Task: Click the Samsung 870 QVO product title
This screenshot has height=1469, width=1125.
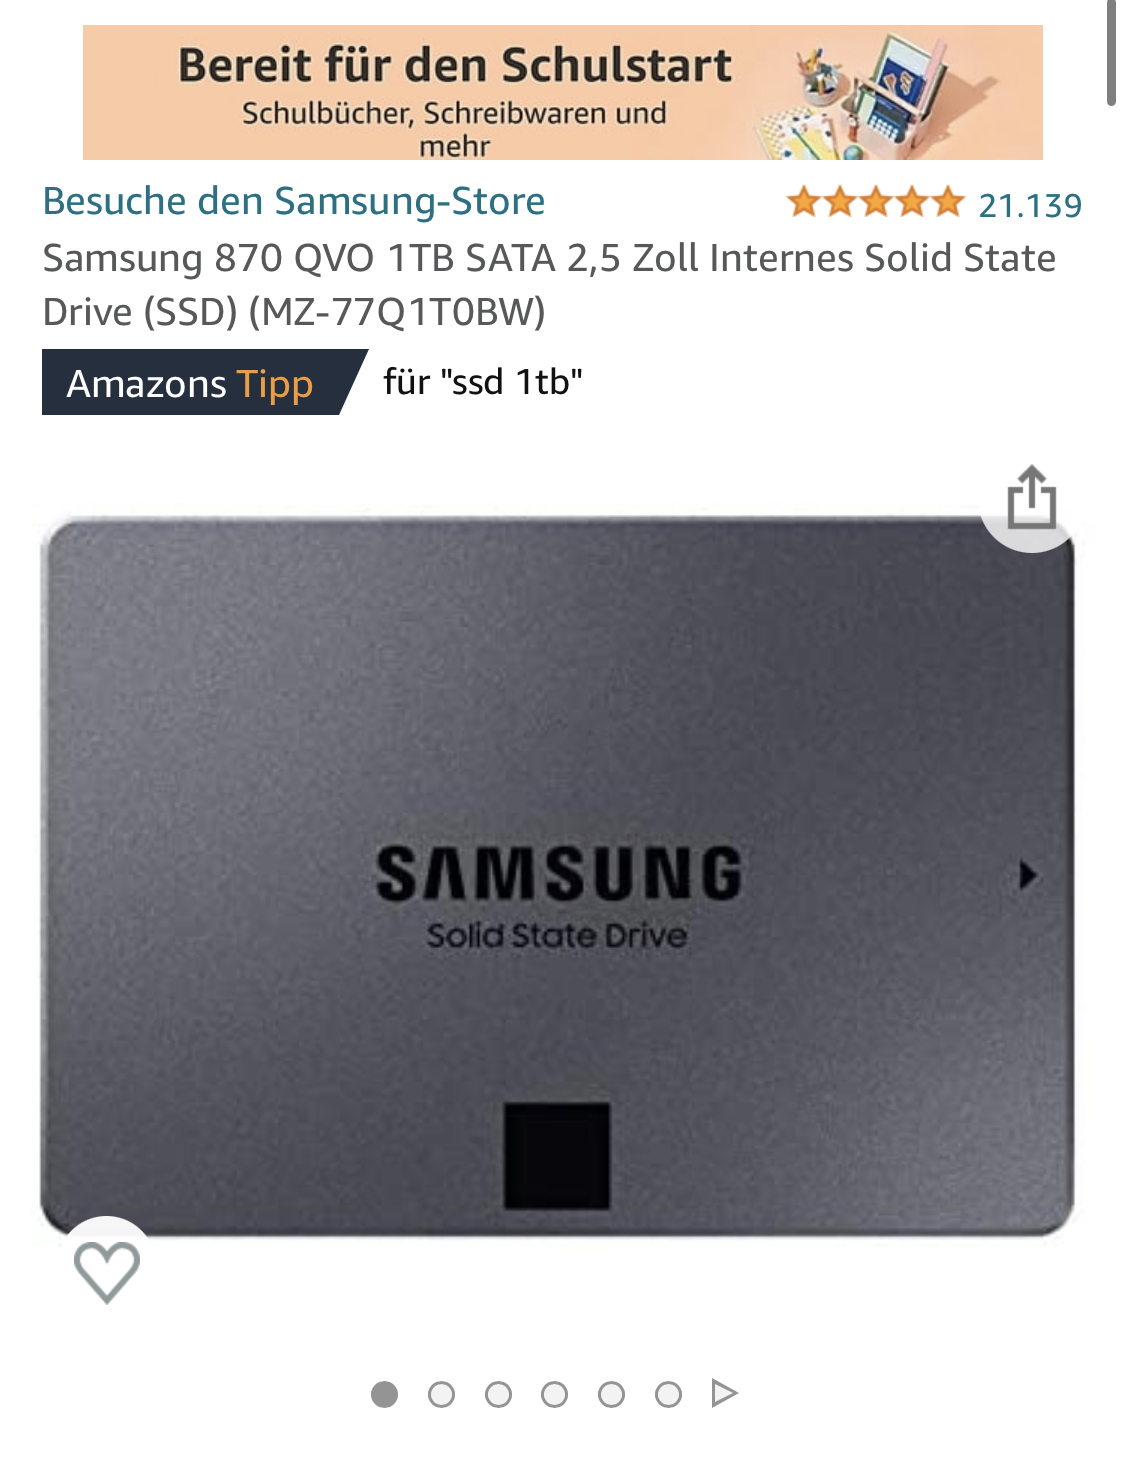Action: click(549, 285)
